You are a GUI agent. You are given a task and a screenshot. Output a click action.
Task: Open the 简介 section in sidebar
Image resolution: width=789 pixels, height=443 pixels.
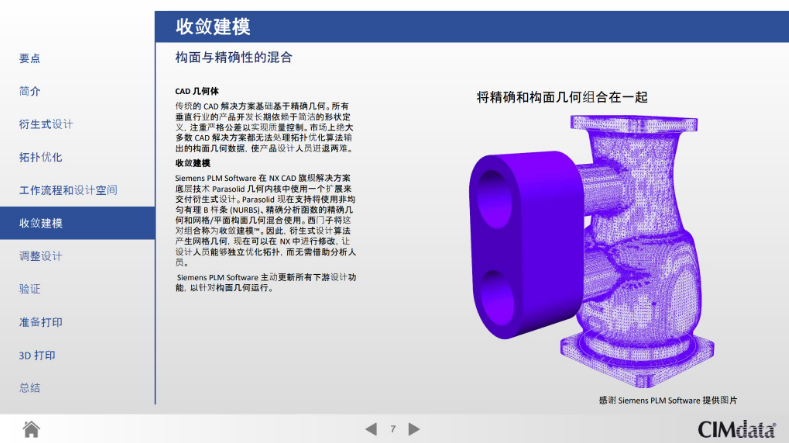click(29, 91)
